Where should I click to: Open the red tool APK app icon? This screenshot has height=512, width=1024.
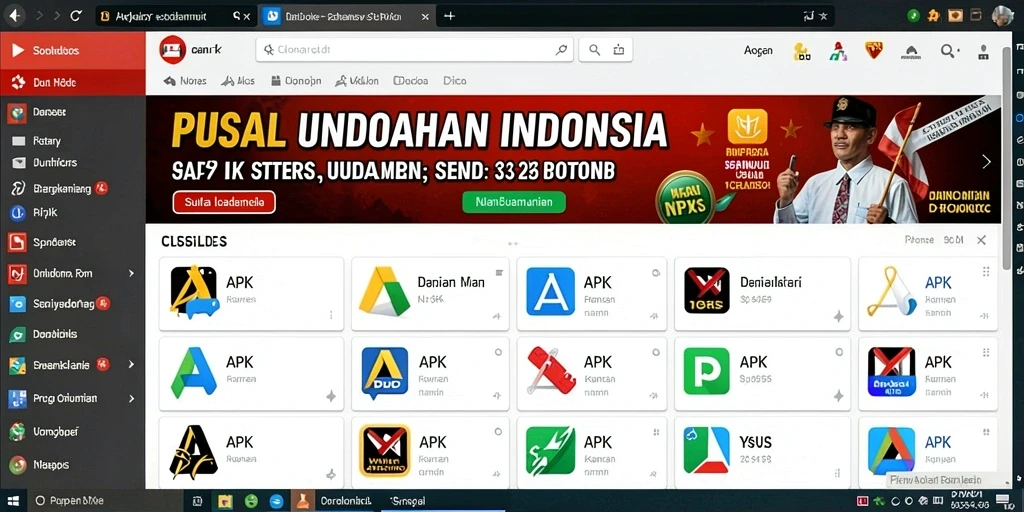(x=551, y=371)
